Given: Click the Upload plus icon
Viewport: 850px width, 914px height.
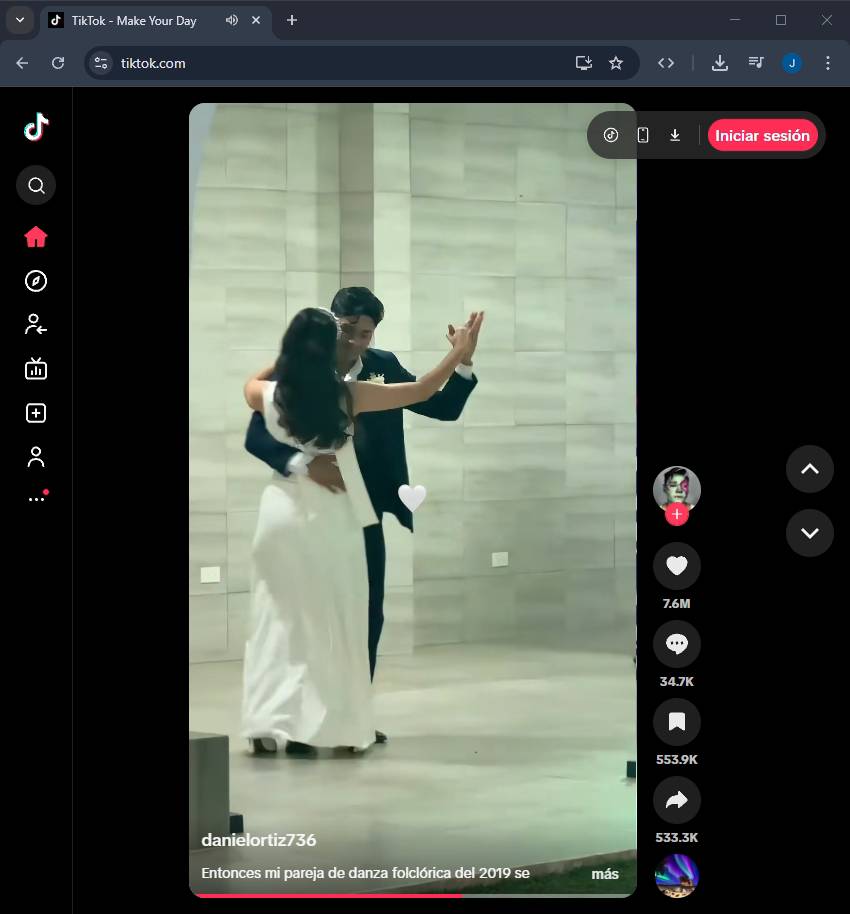Looking at the screenshot, I should point(36,413).
